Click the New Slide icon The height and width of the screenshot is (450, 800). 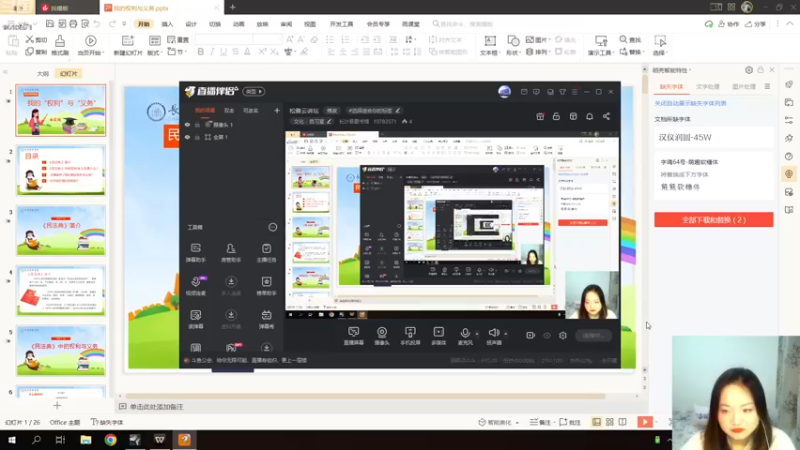point(128,41)
